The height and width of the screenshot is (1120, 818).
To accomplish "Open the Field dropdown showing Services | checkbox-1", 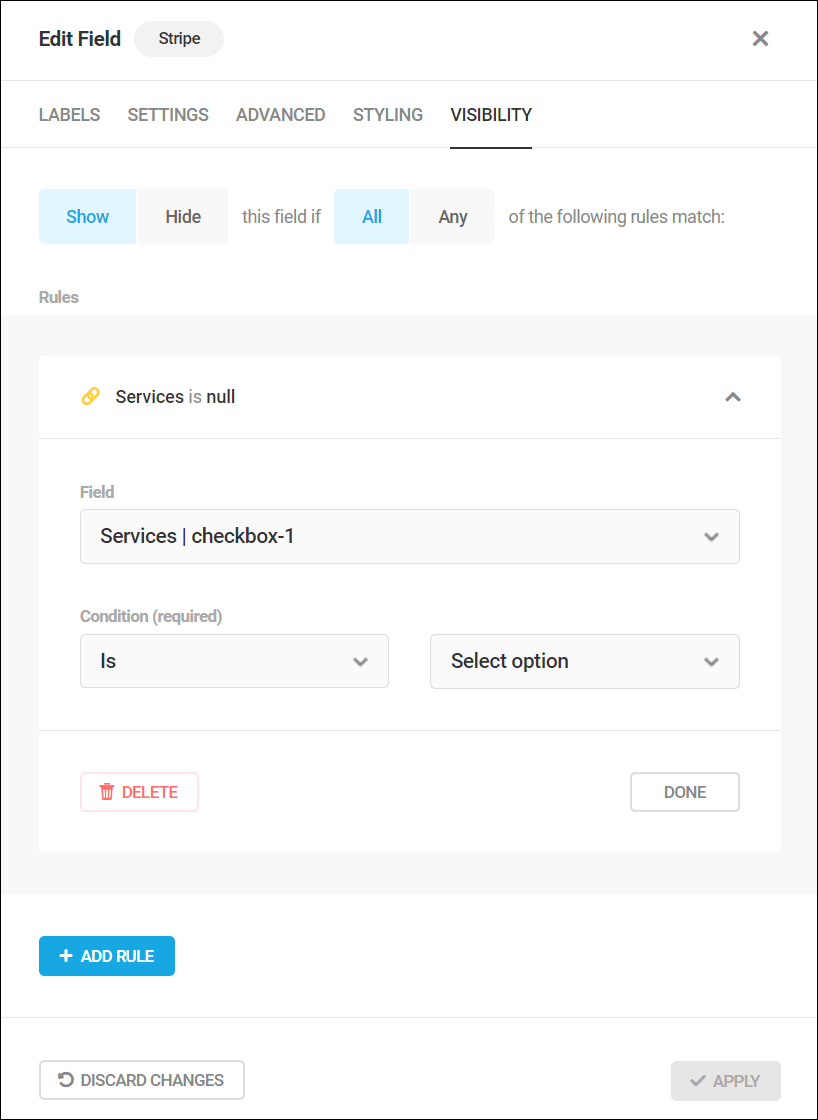I will 409,536.
